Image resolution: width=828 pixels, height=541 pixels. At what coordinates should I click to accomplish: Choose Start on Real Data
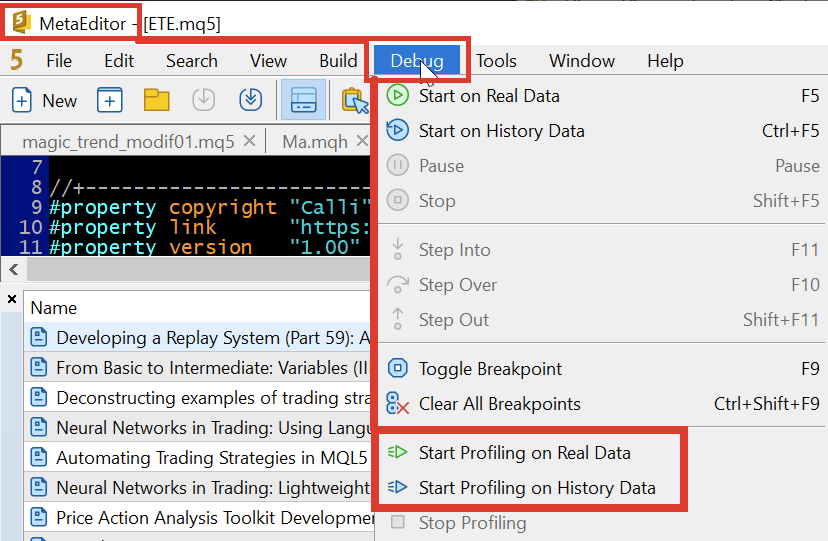click(x=602, y=96)
